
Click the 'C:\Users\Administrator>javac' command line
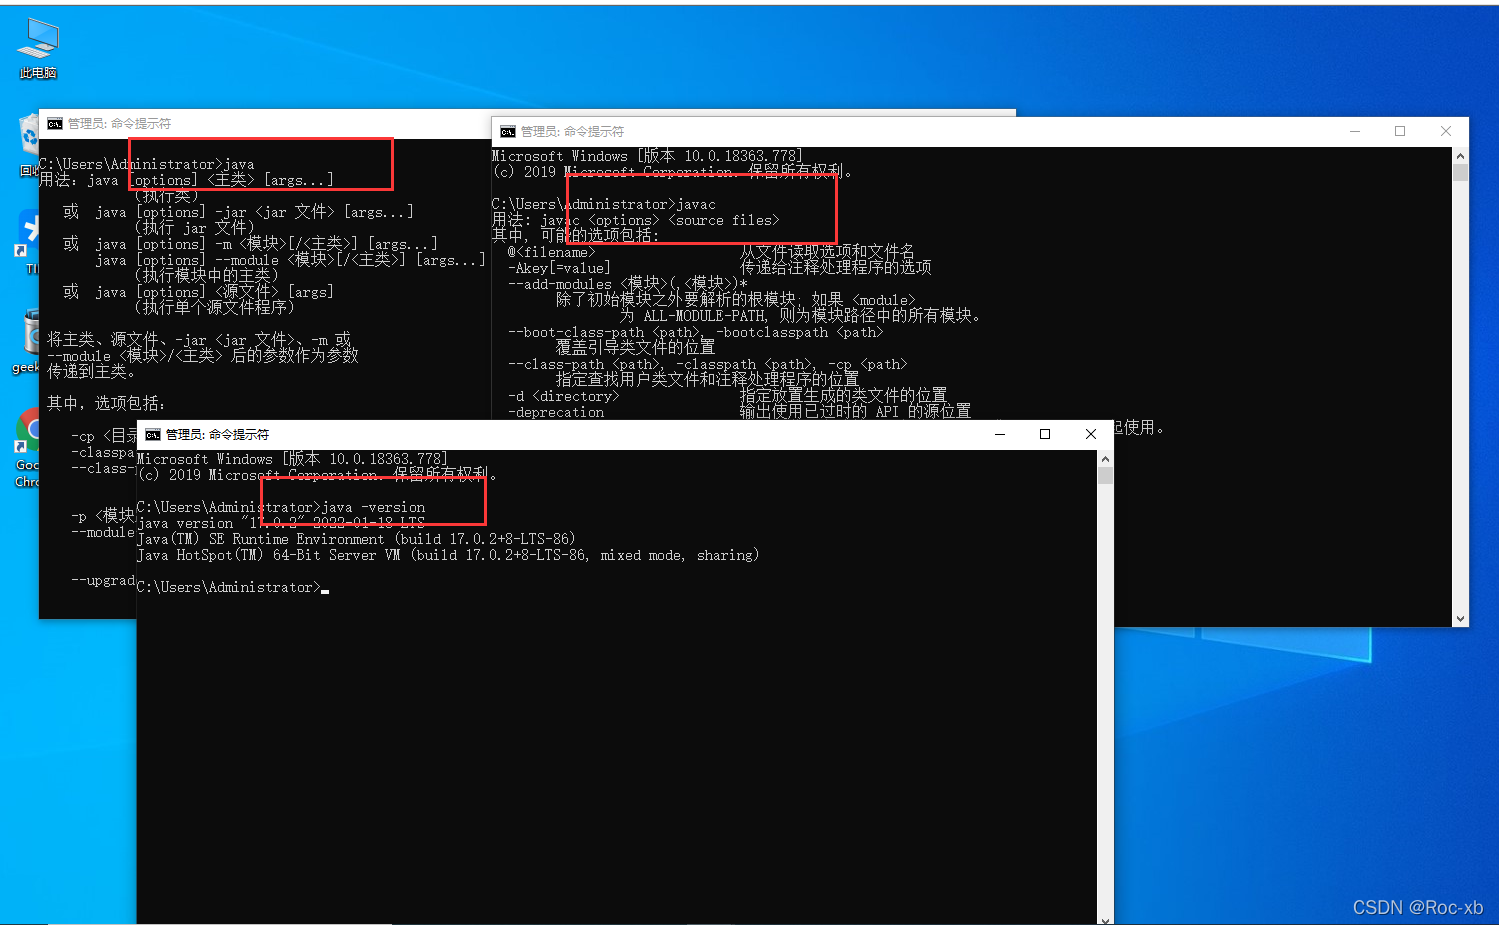[604, 204]
